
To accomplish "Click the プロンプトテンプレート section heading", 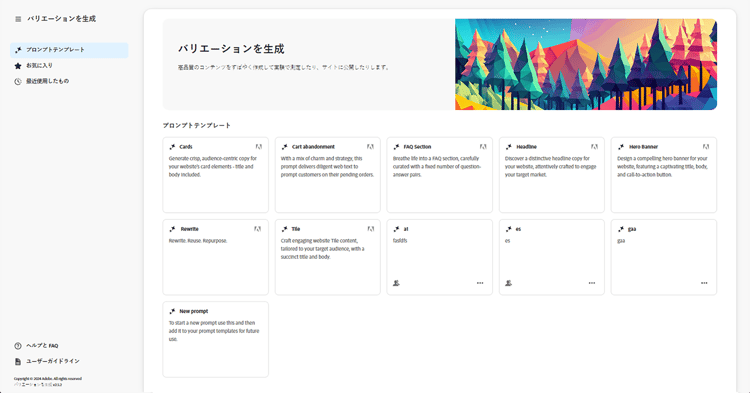I will coord(197,125).
